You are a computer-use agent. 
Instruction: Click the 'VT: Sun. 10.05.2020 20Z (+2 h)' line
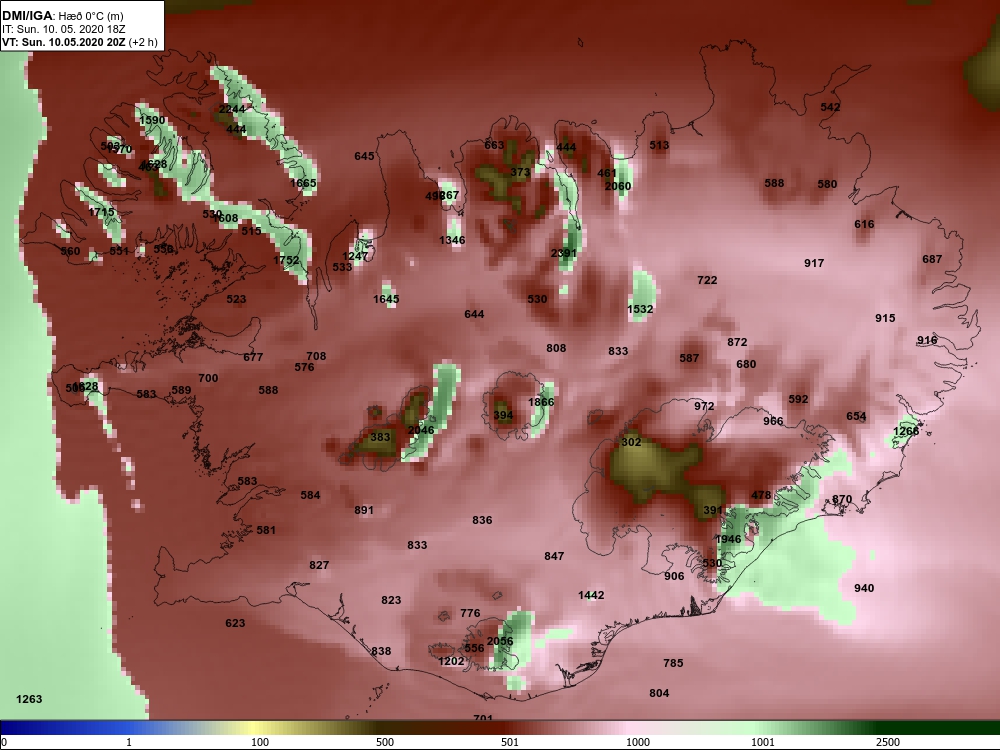(80, 42)
